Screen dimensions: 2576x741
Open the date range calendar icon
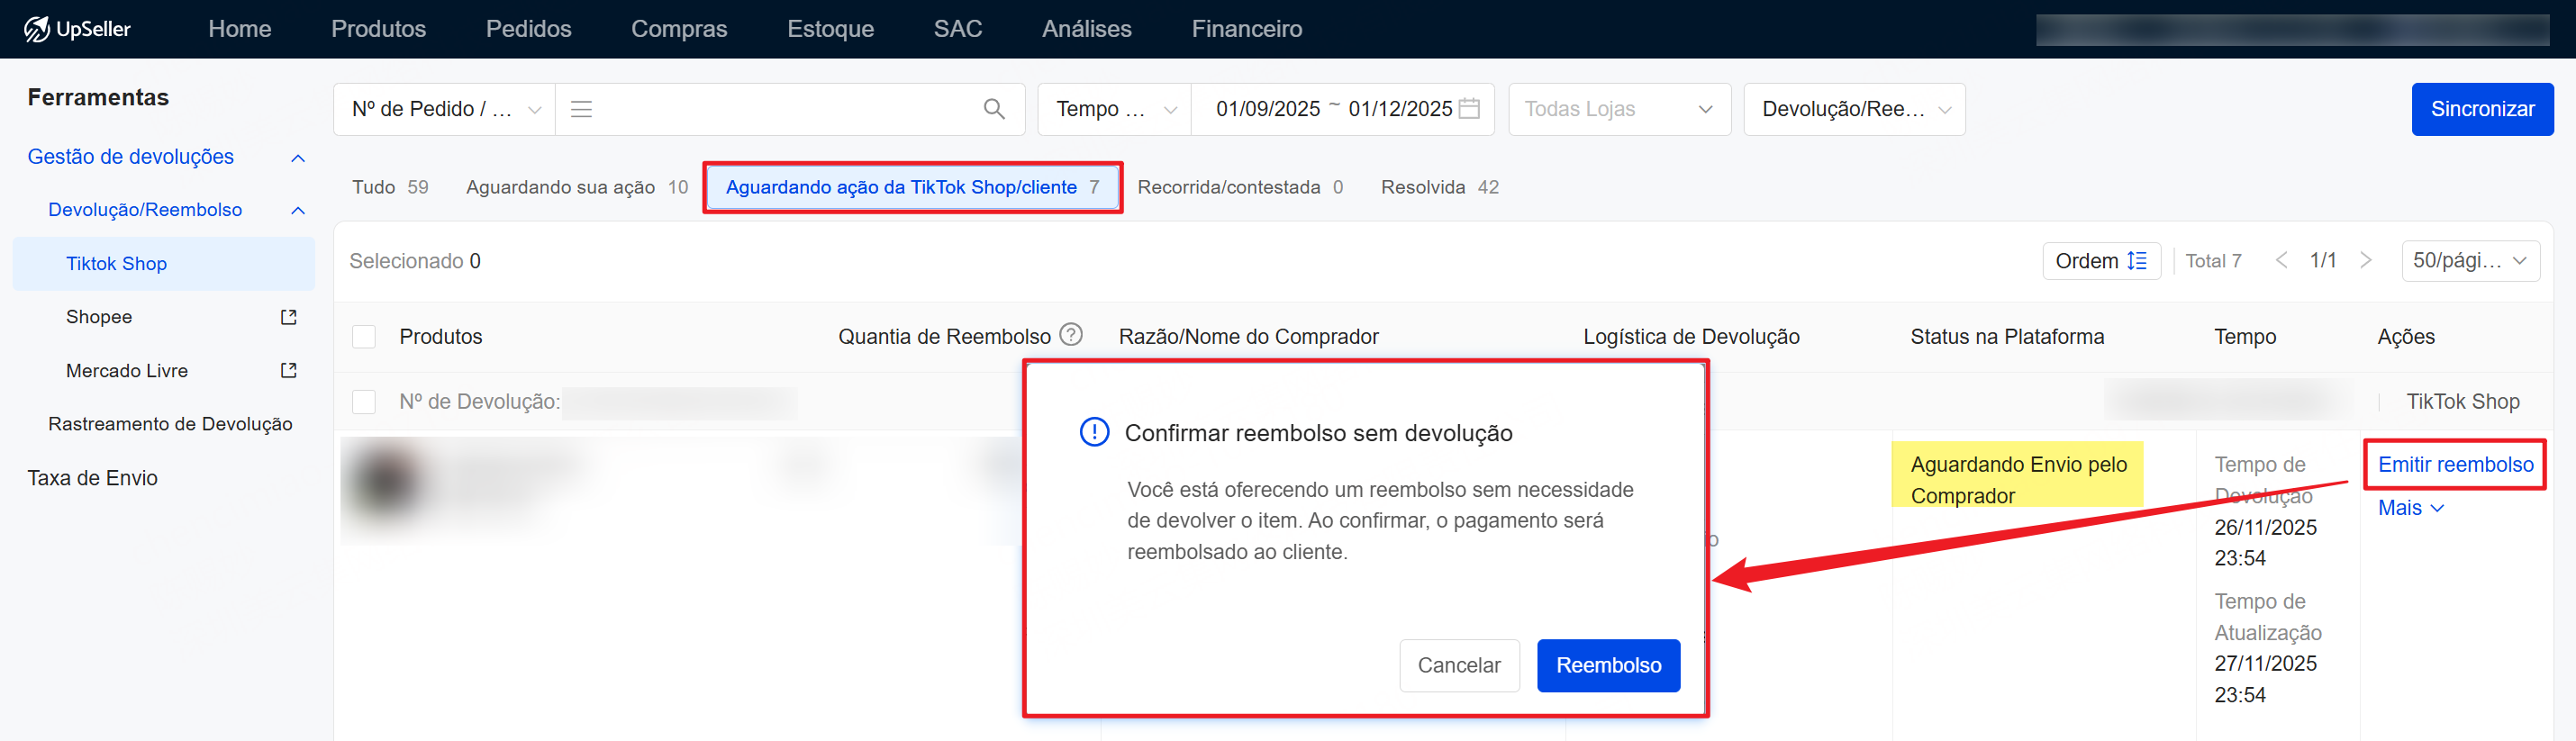tap(1469, 109)
